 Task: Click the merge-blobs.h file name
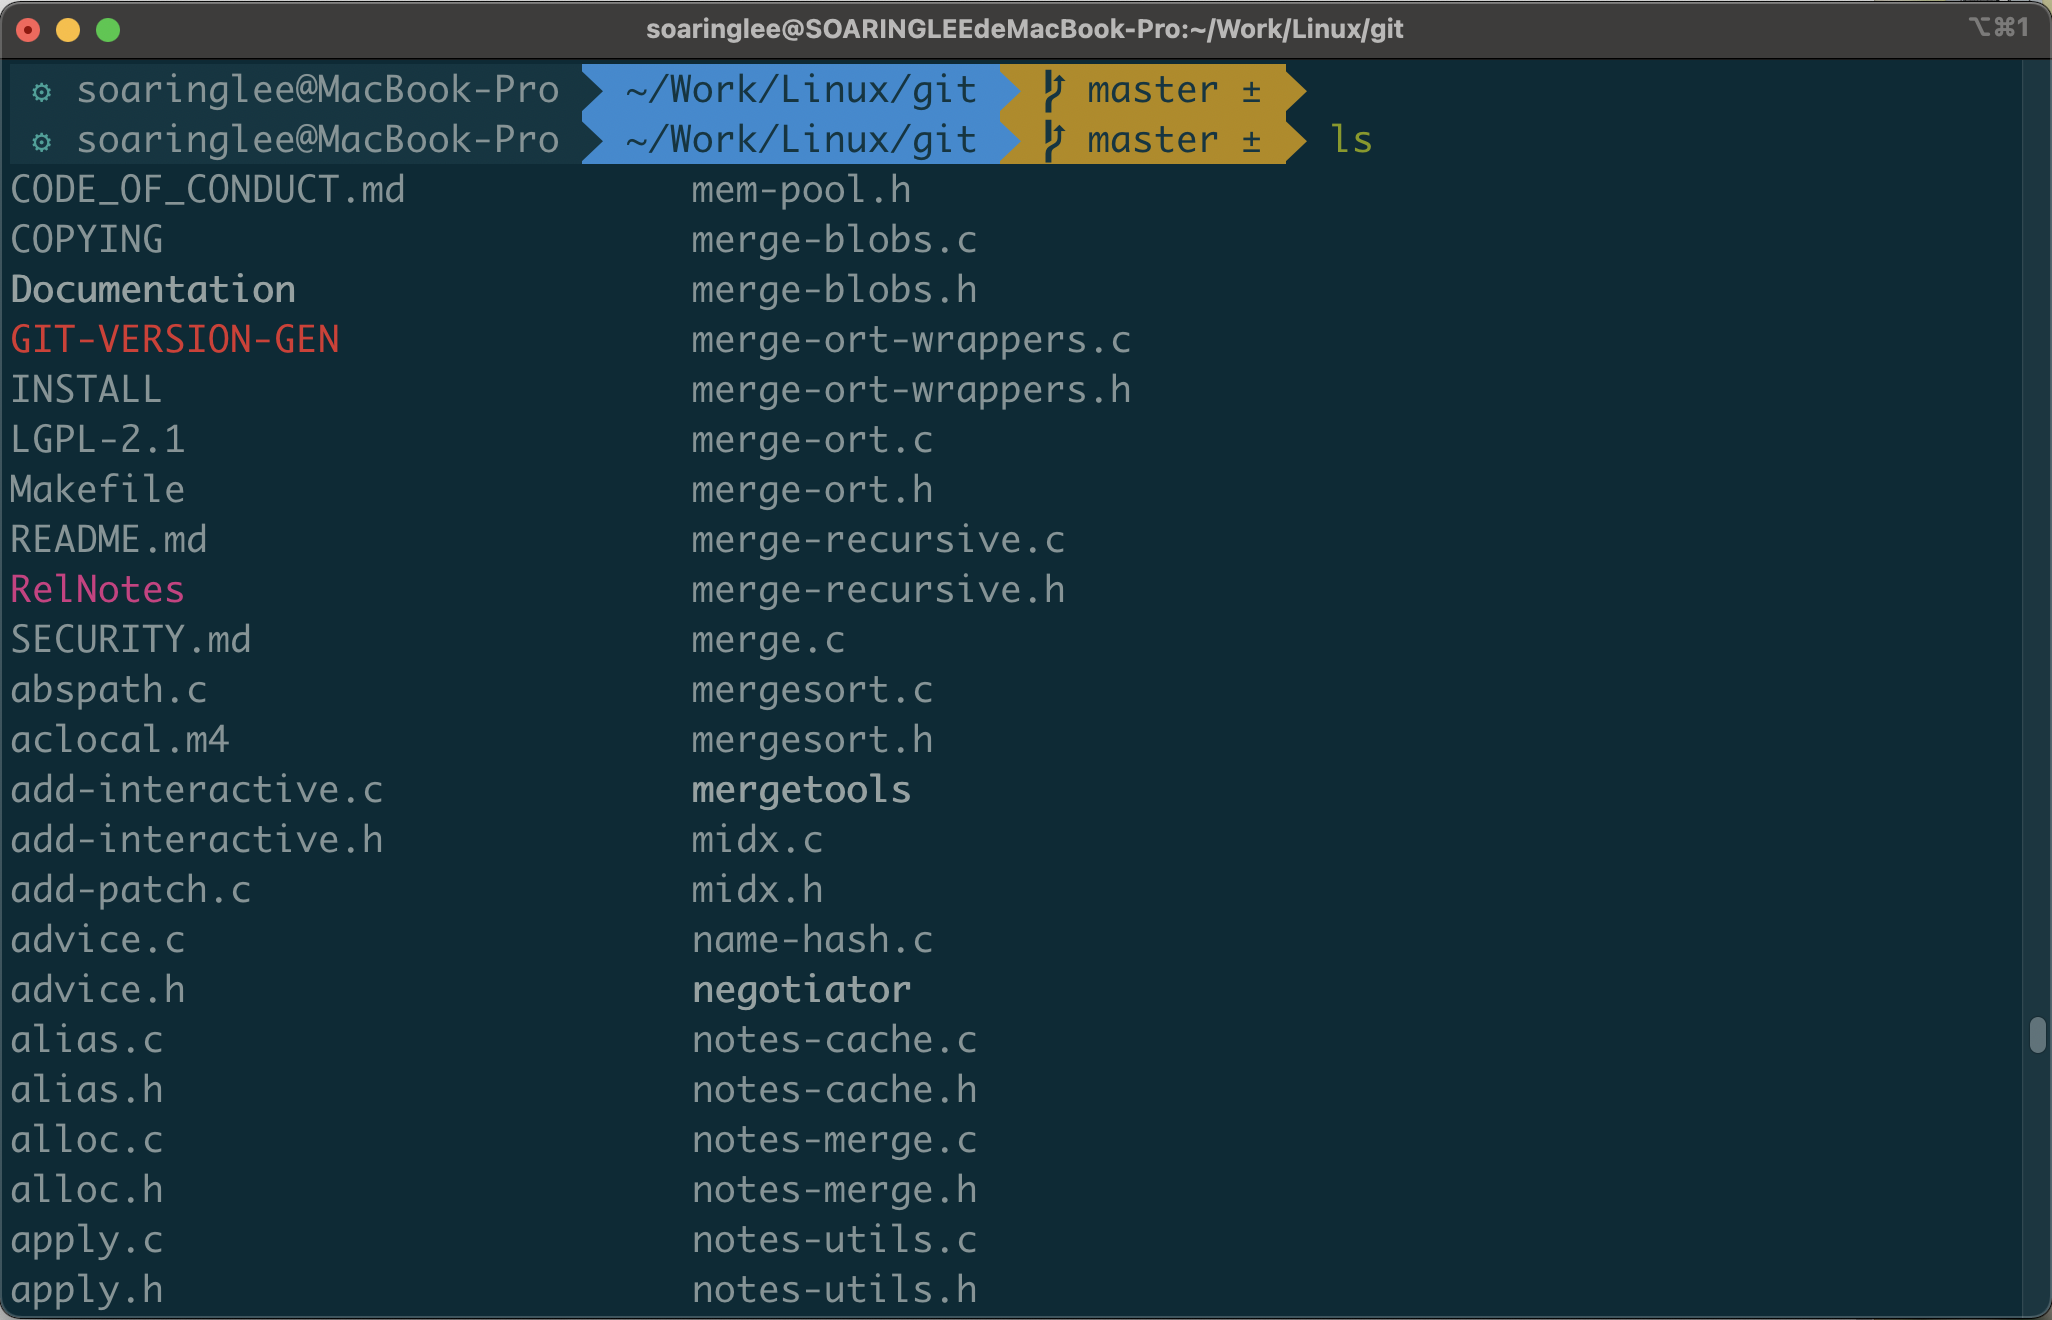point(835,290)
